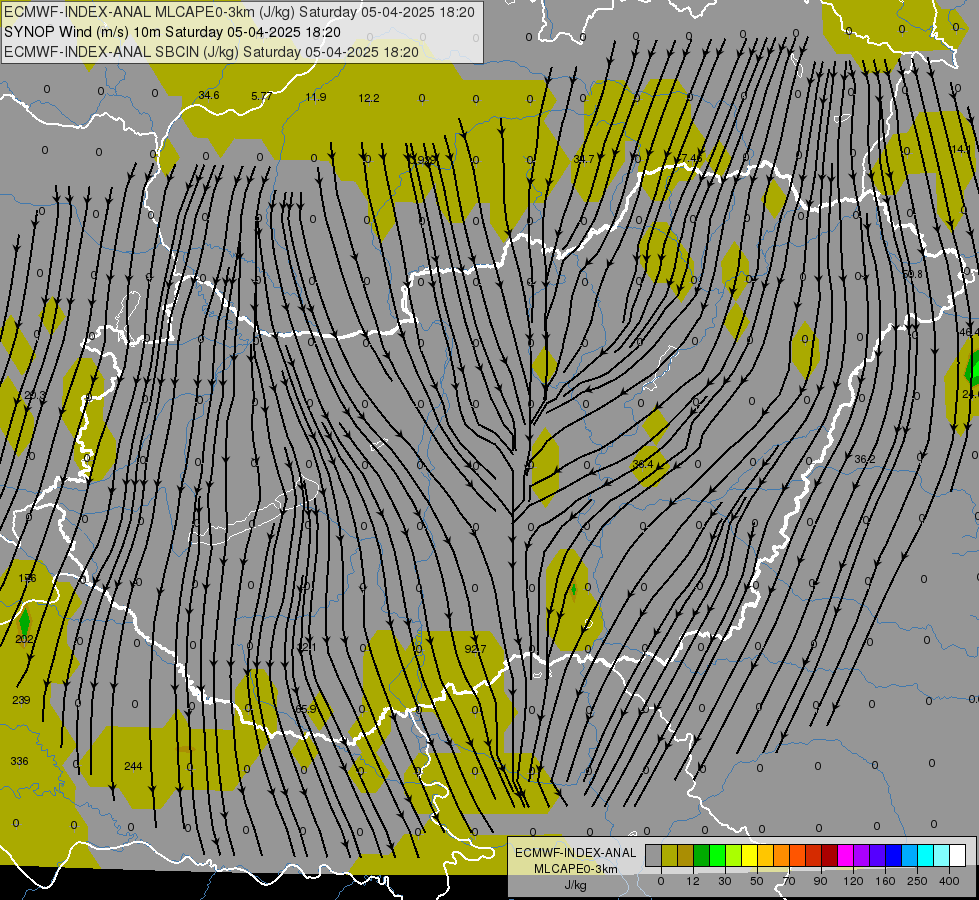The height and width of the screenshot is (900, 979).
Task: Click the purple legend swatch after magenta
Action: (862, 855)
